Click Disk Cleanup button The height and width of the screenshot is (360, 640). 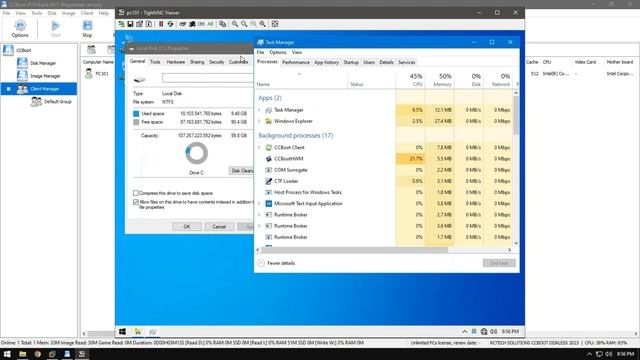click(242, 171)
